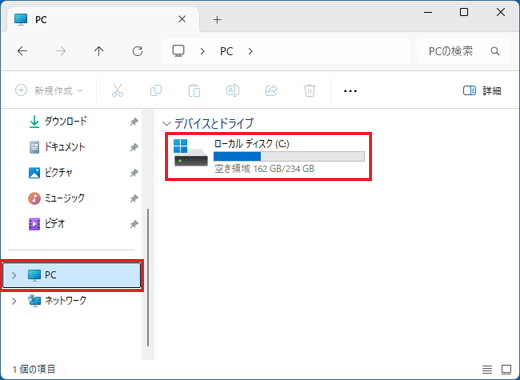
Task: Go up one folder level
Action: [99, 51]
